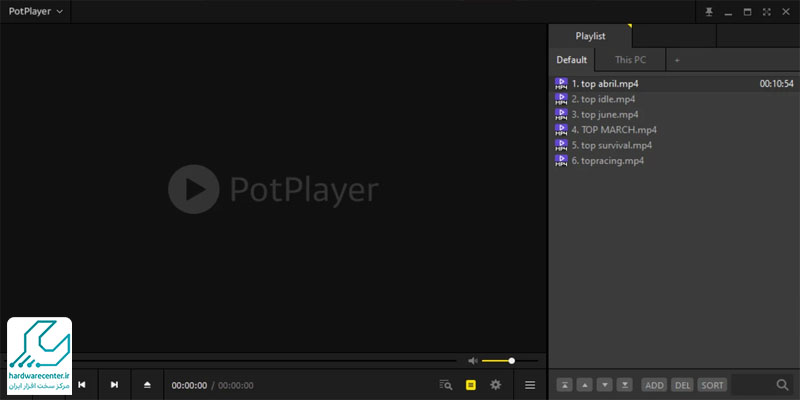Move selected playlist item down one
Image resolution: width=800 pixels, height=400 pixels.
605,385
